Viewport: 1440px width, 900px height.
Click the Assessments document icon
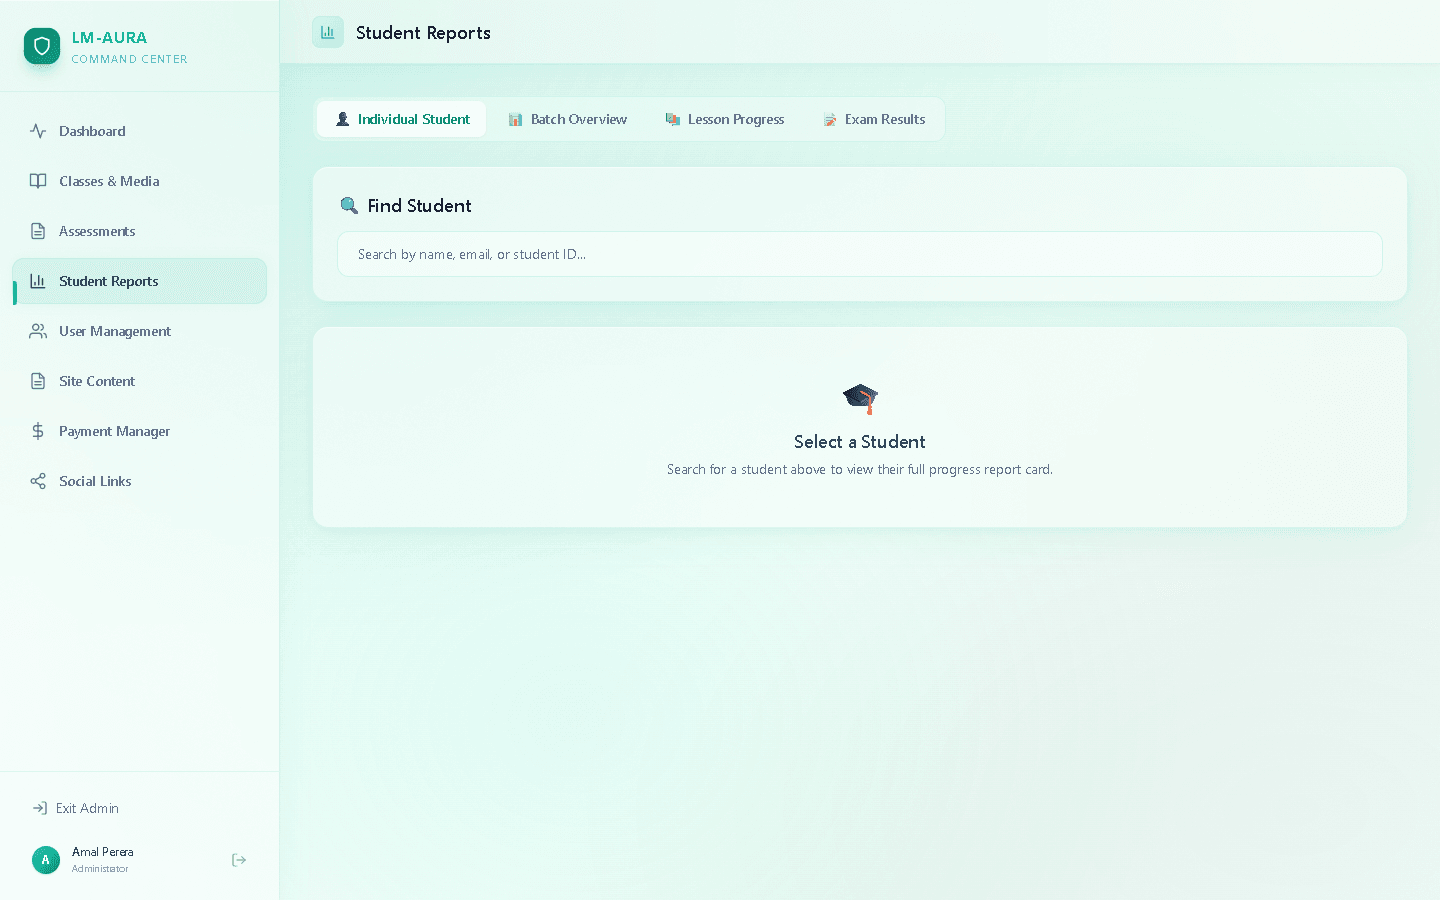38,231
